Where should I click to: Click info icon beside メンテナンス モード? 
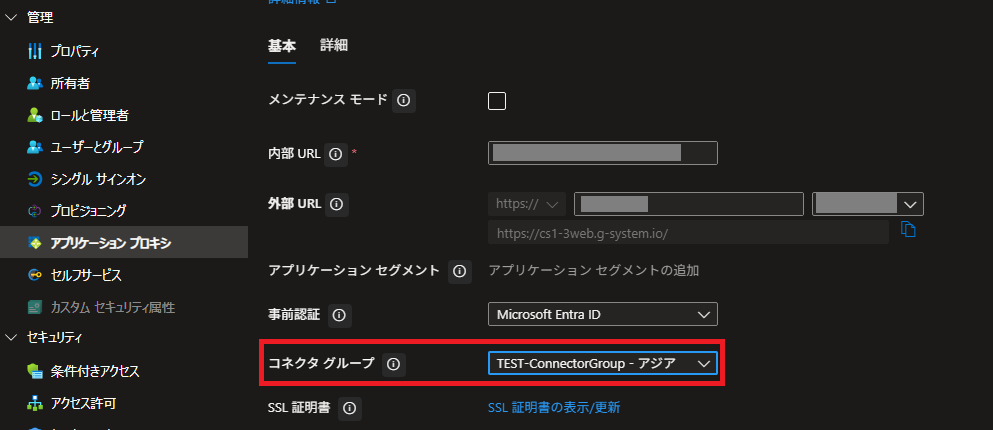pyautogui.click(x=403, y=100)
